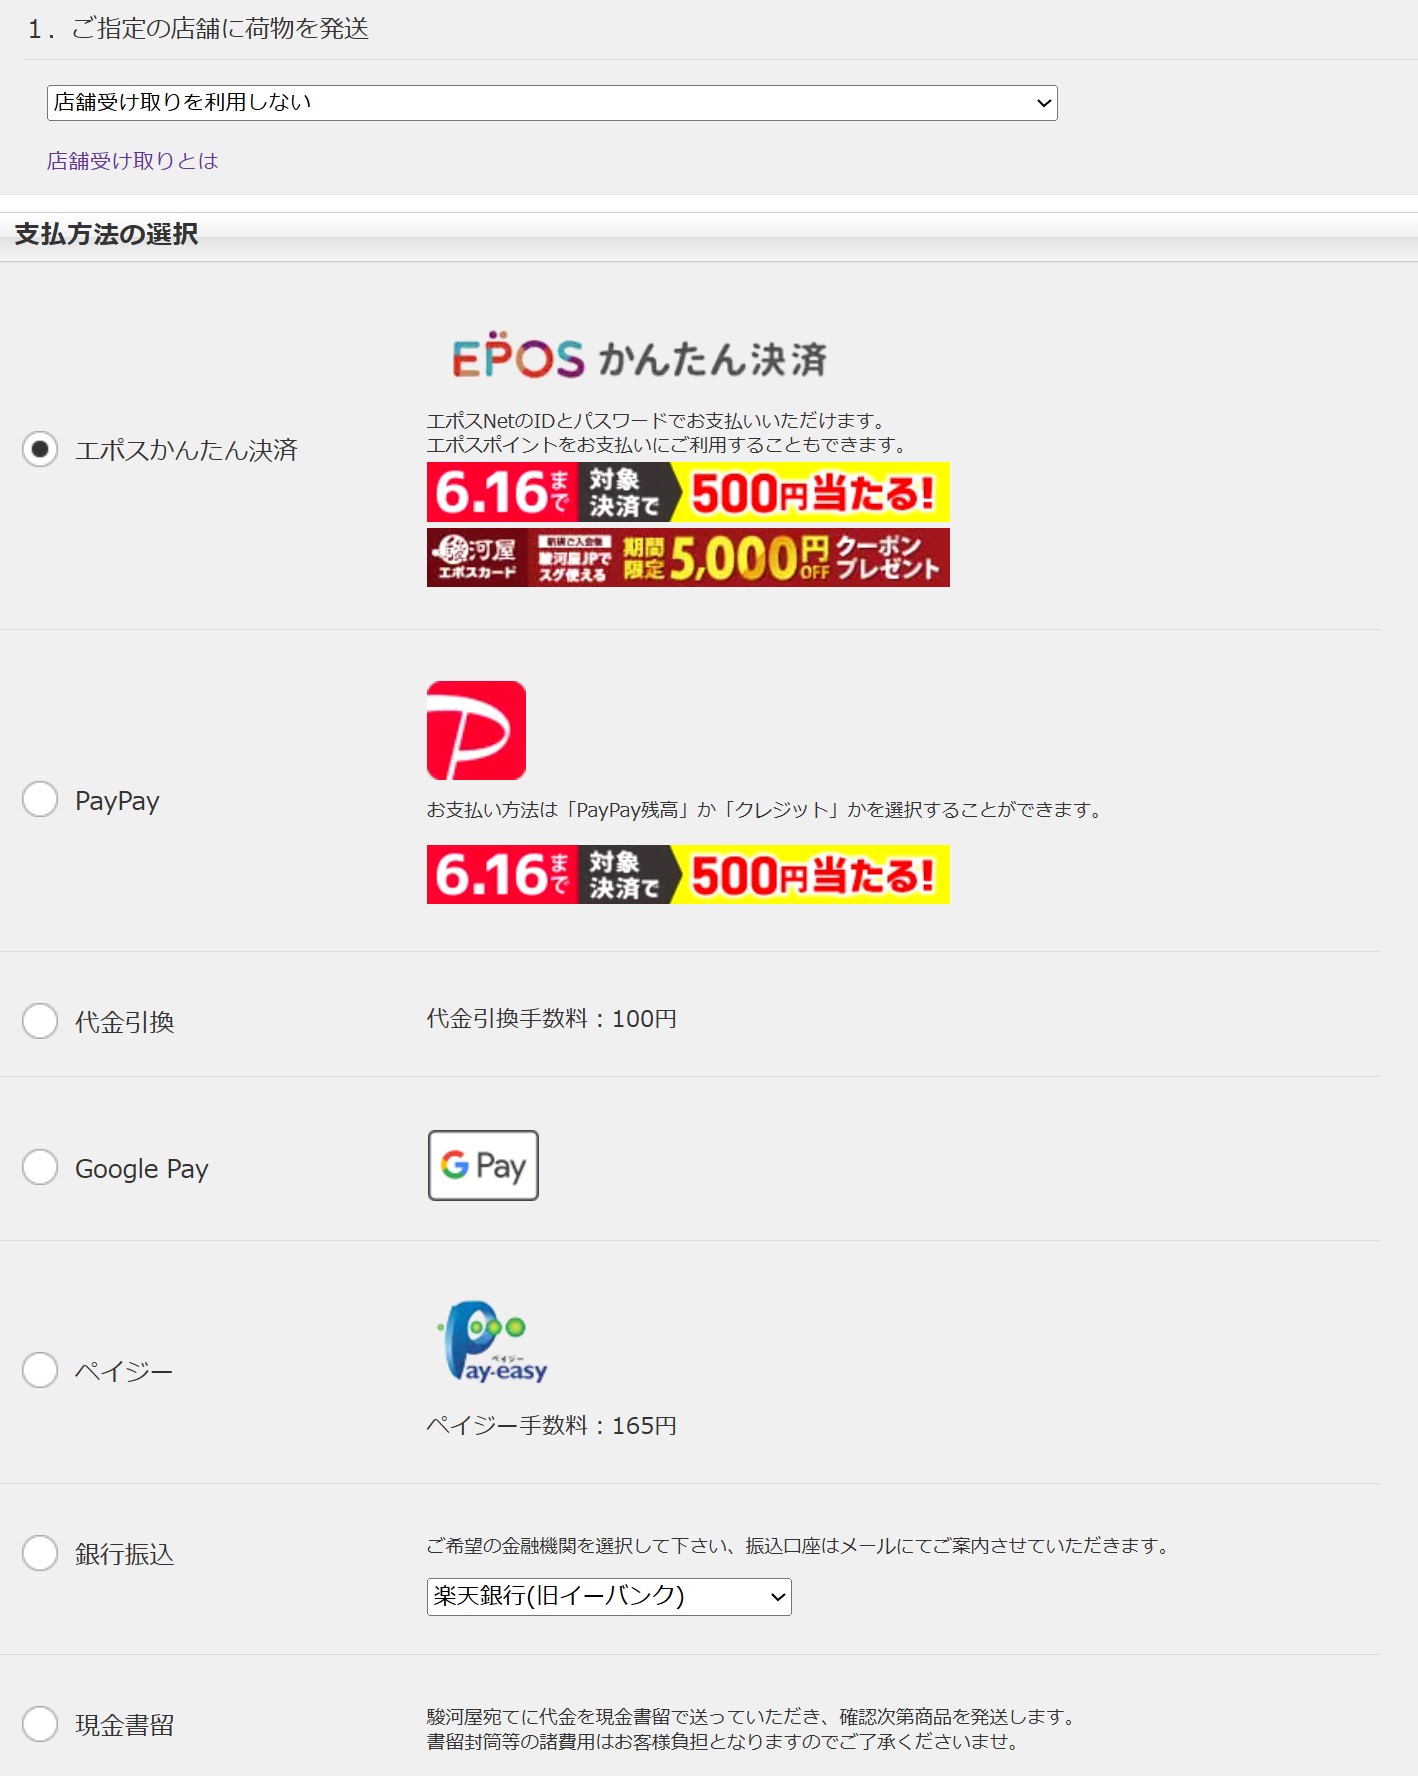Click the 銀行振込 option label text

[125, 1554]
